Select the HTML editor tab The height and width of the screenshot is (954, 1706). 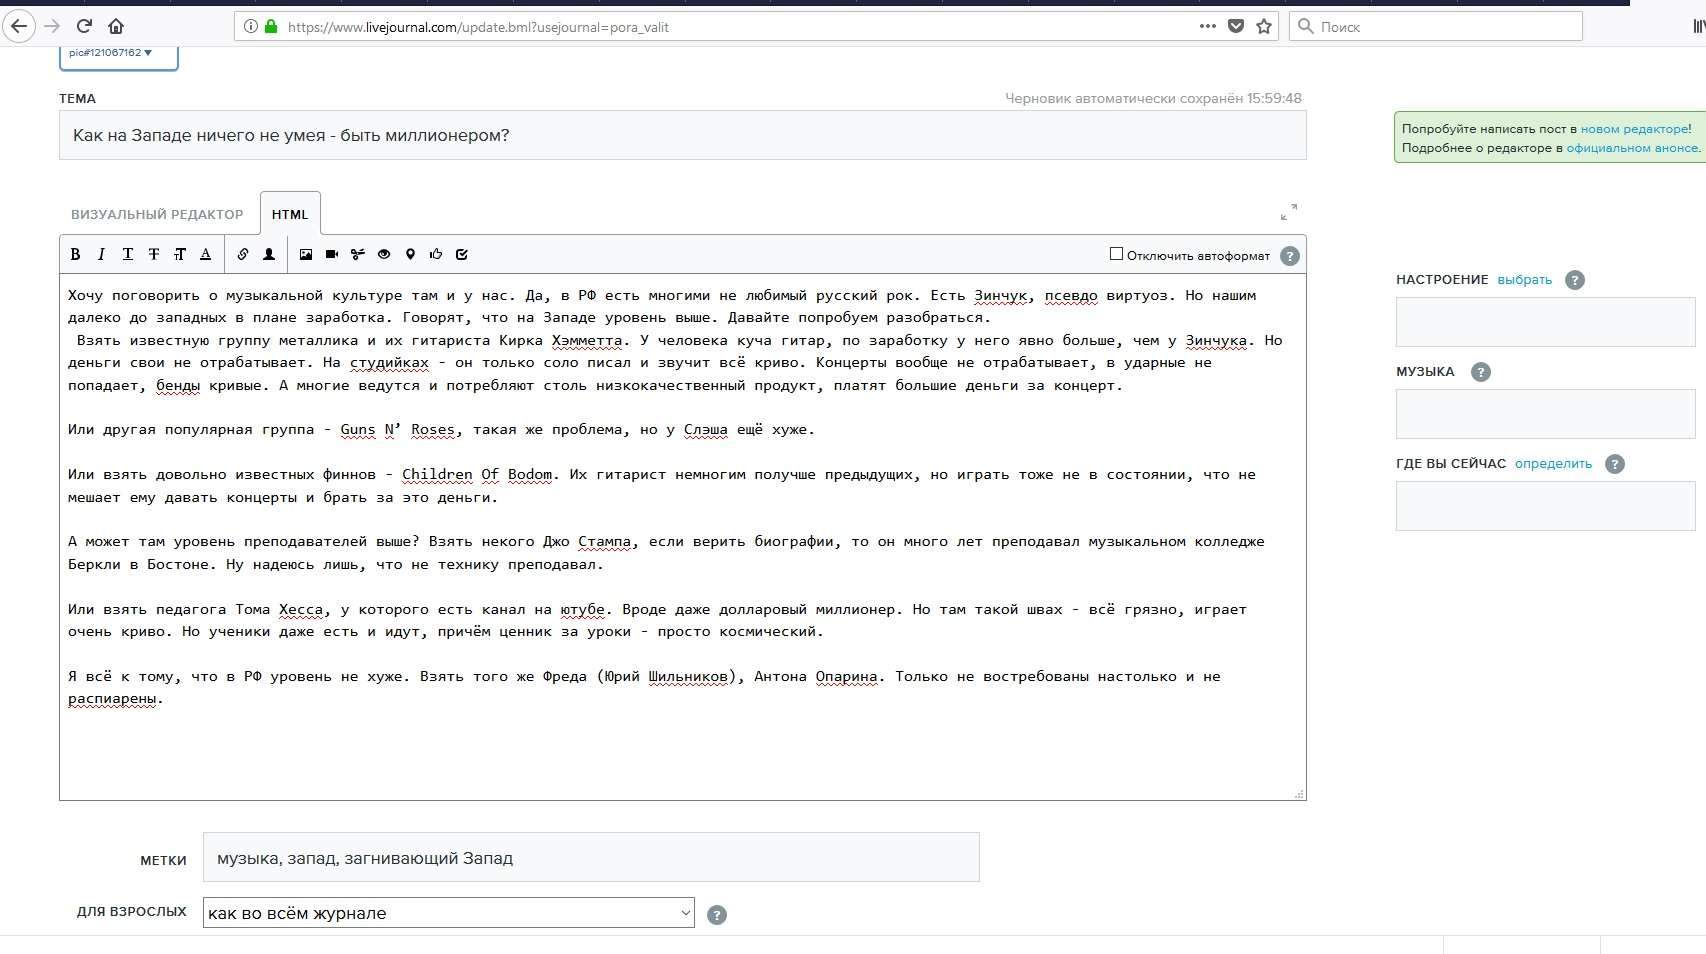pos(290,215)
